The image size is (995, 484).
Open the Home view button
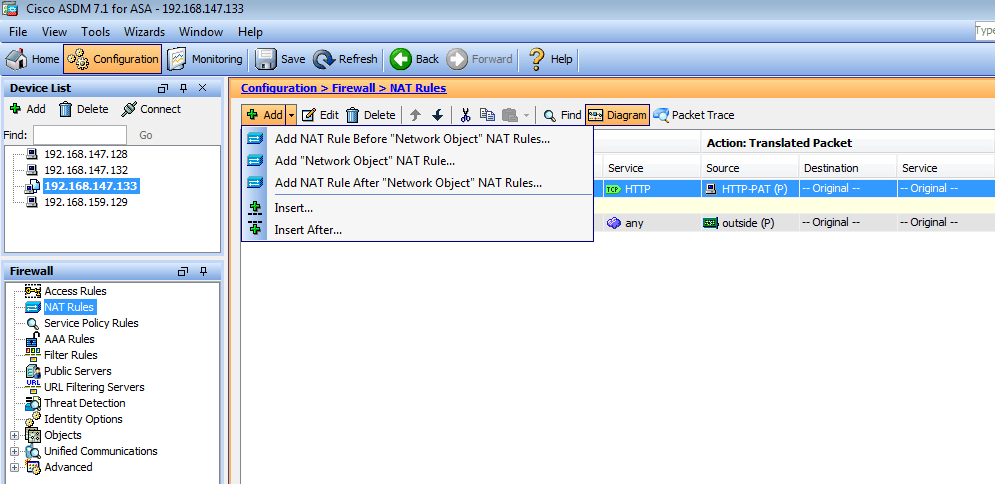click(32, 59)
